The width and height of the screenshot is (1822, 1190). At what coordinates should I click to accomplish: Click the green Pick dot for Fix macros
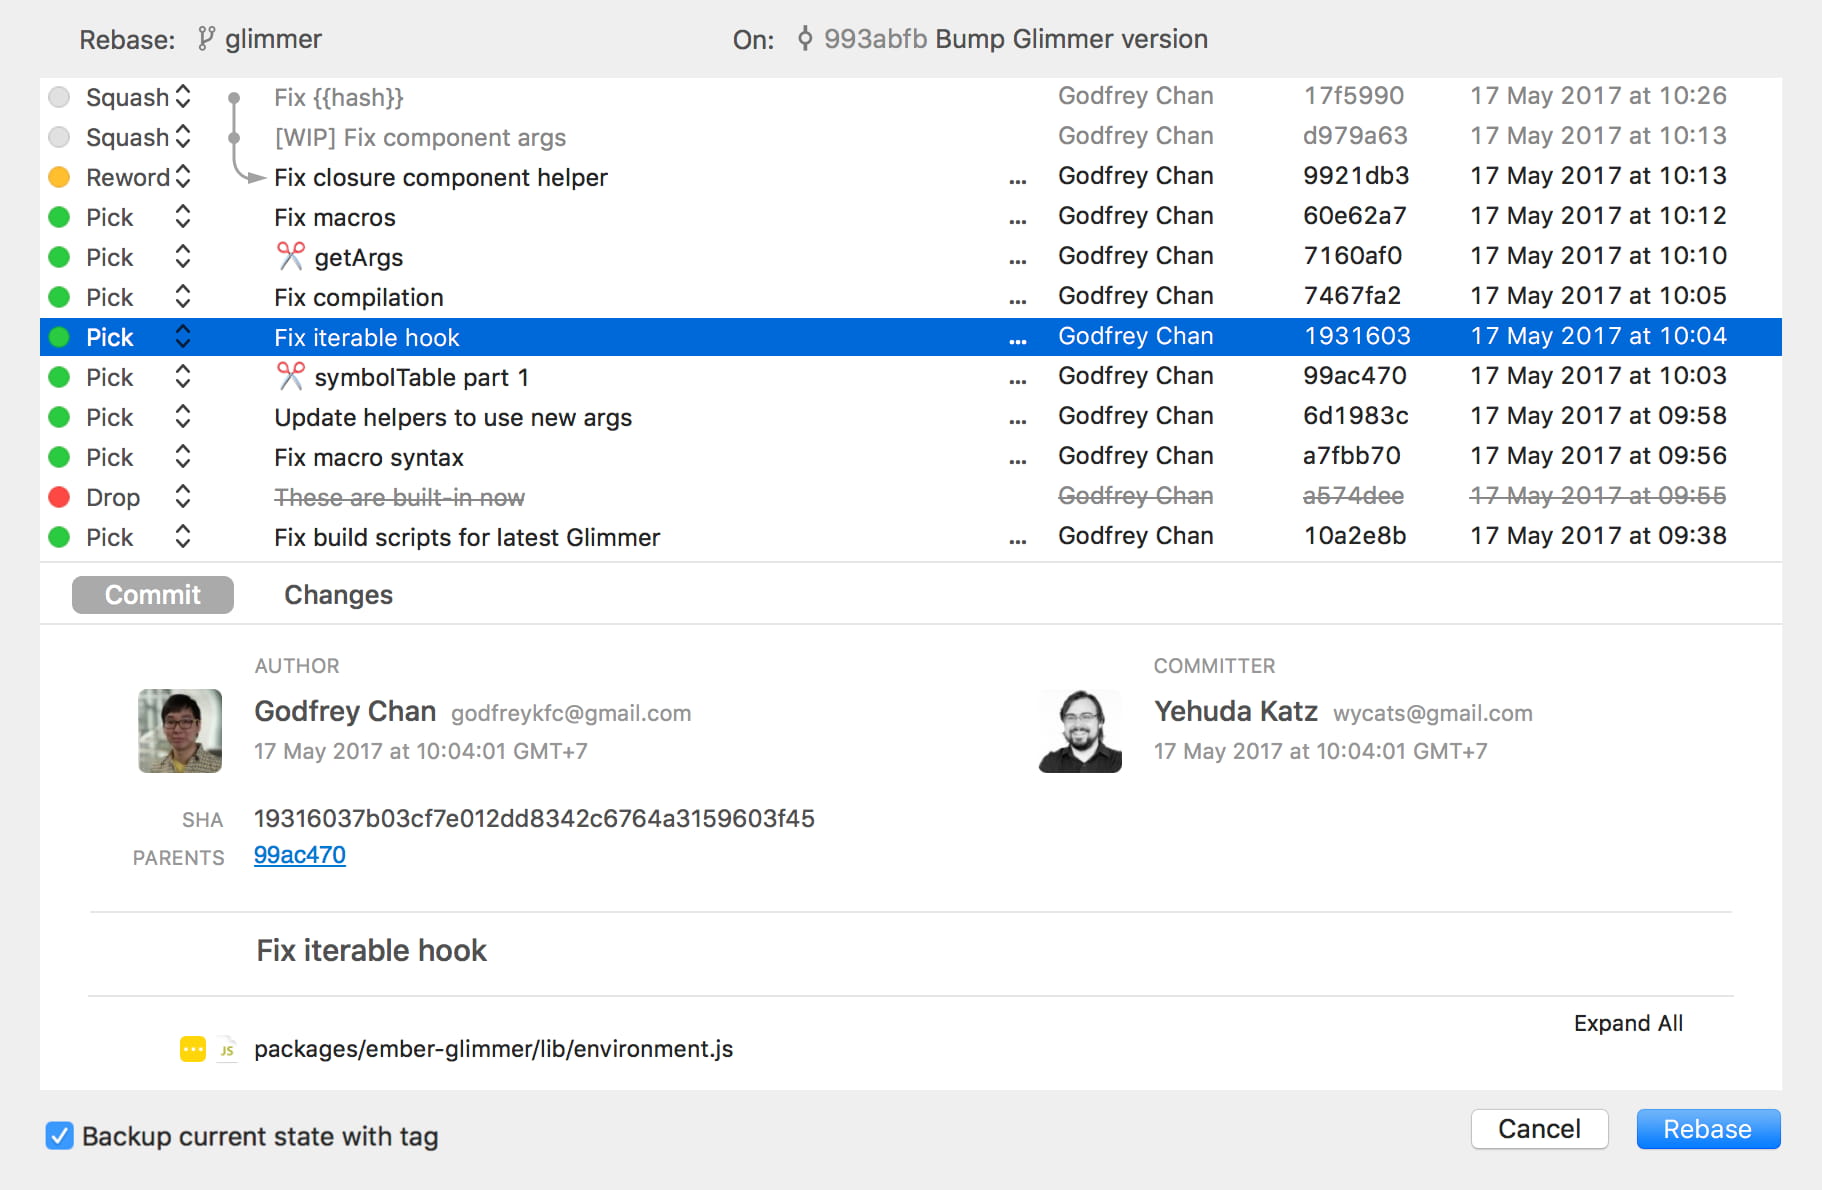(x=60, y=217)
